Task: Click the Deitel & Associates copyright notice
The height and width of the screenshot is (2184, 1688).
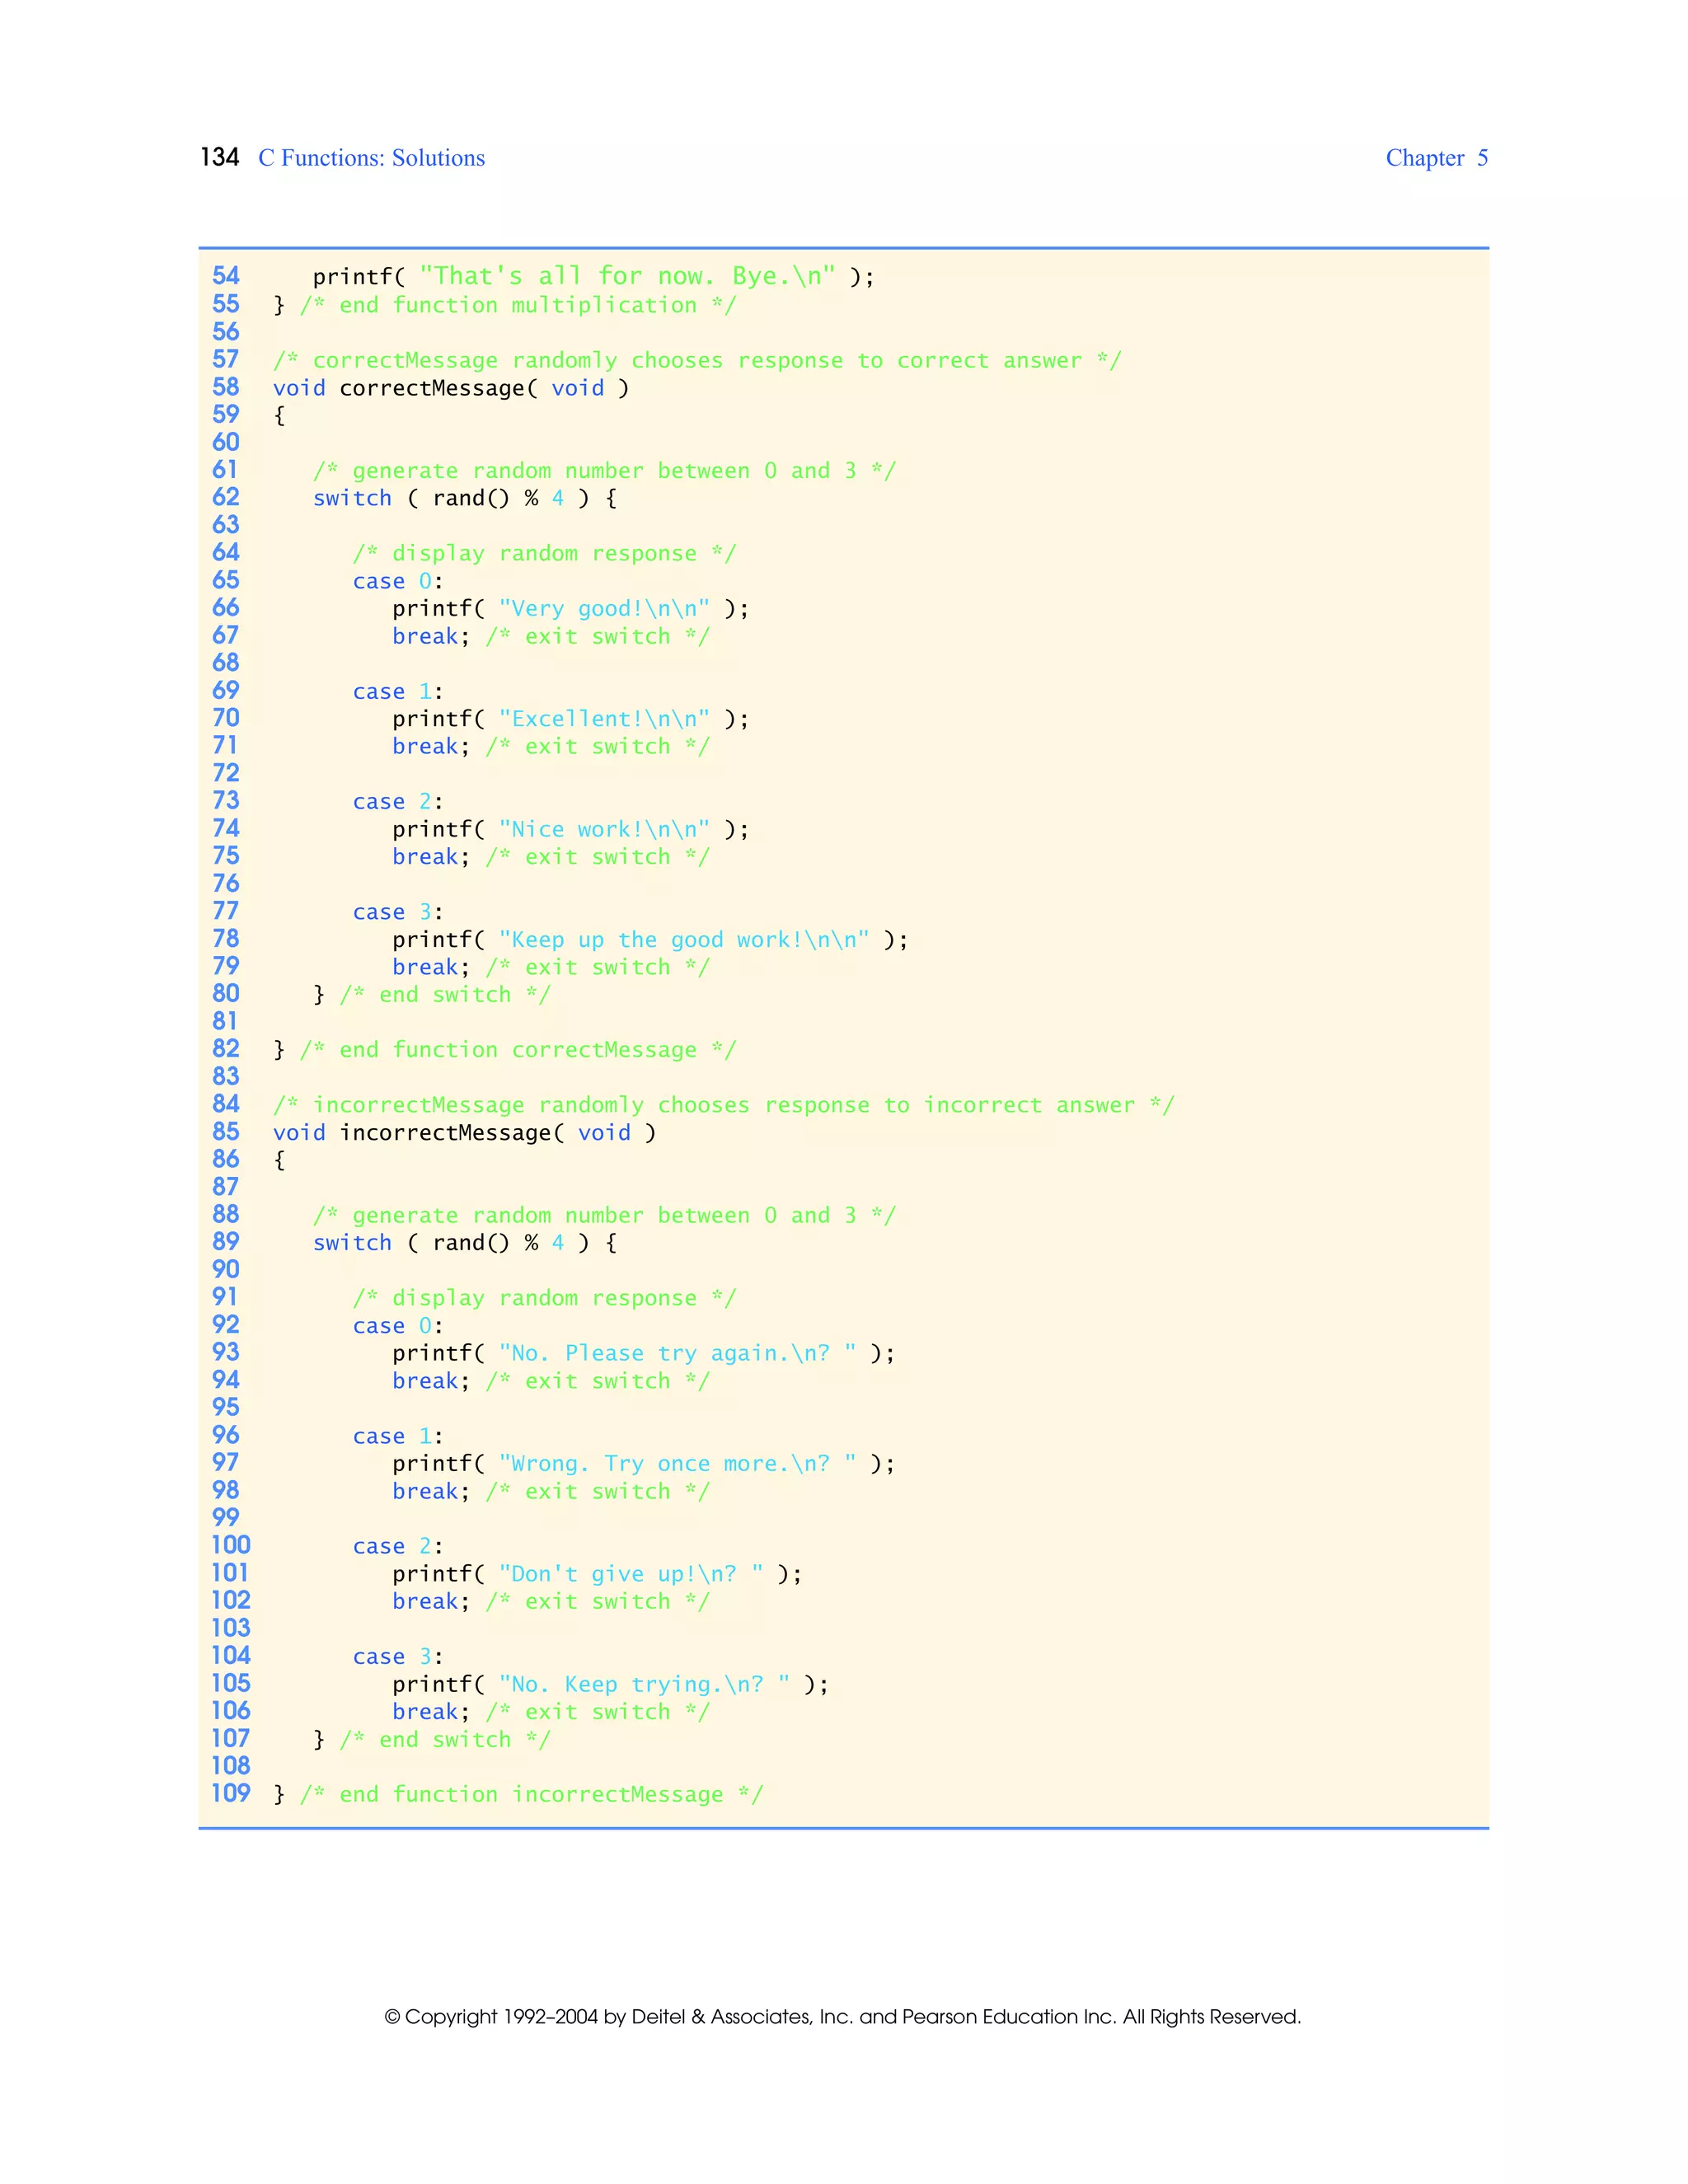Action: tap(843, 2016)
